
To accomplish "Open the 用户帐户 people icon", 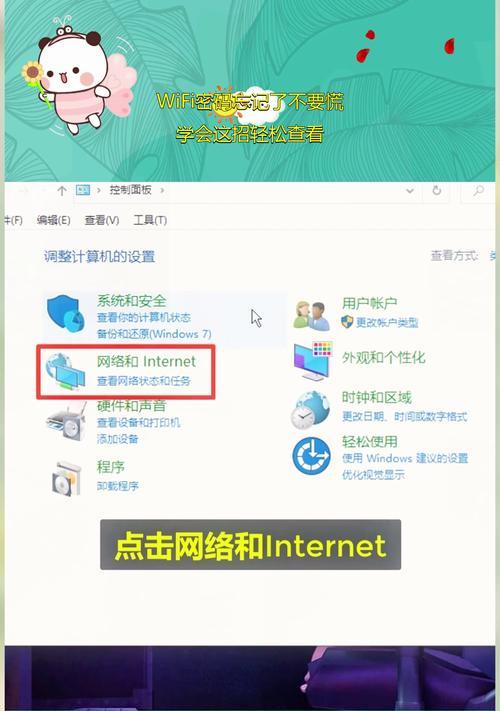I will pyautogui.click(x=311, y=316).
